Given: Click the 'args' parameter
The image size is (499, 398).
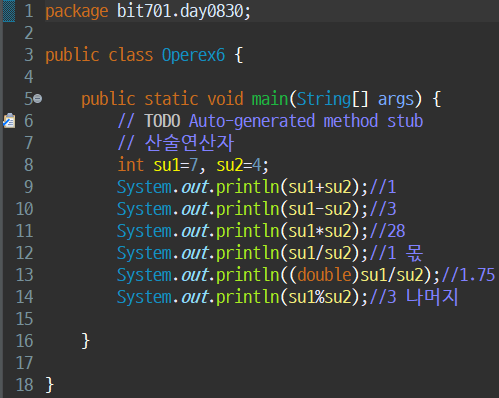Looking at the screenshot, I should click(396, 100).
